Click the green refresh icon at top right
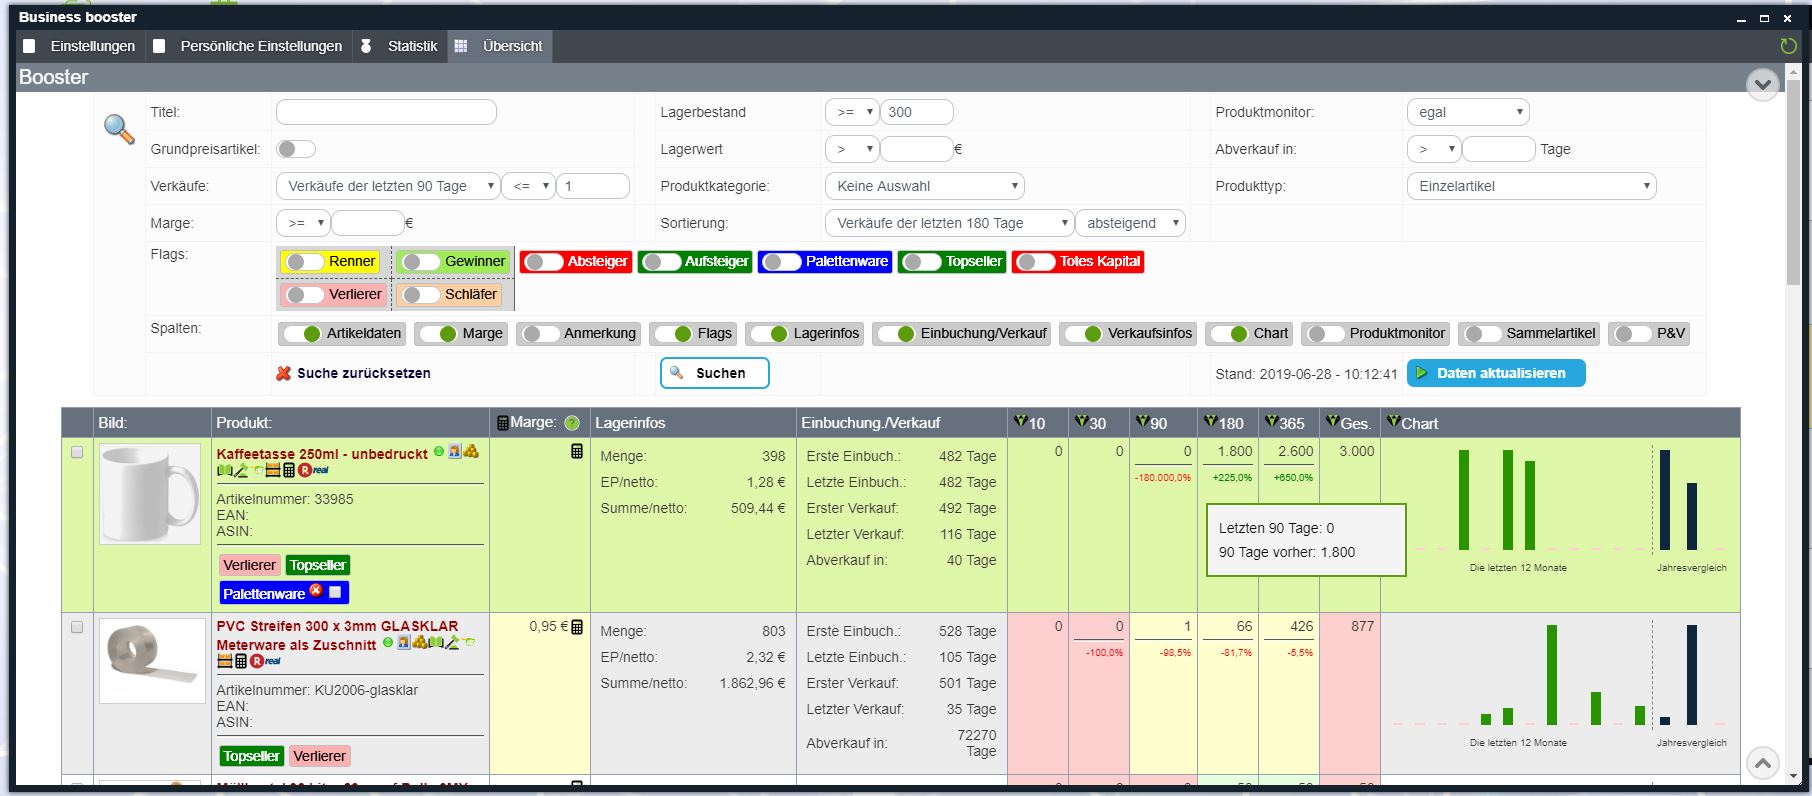The image size is (1812, 796). (x=1788, y=46)
